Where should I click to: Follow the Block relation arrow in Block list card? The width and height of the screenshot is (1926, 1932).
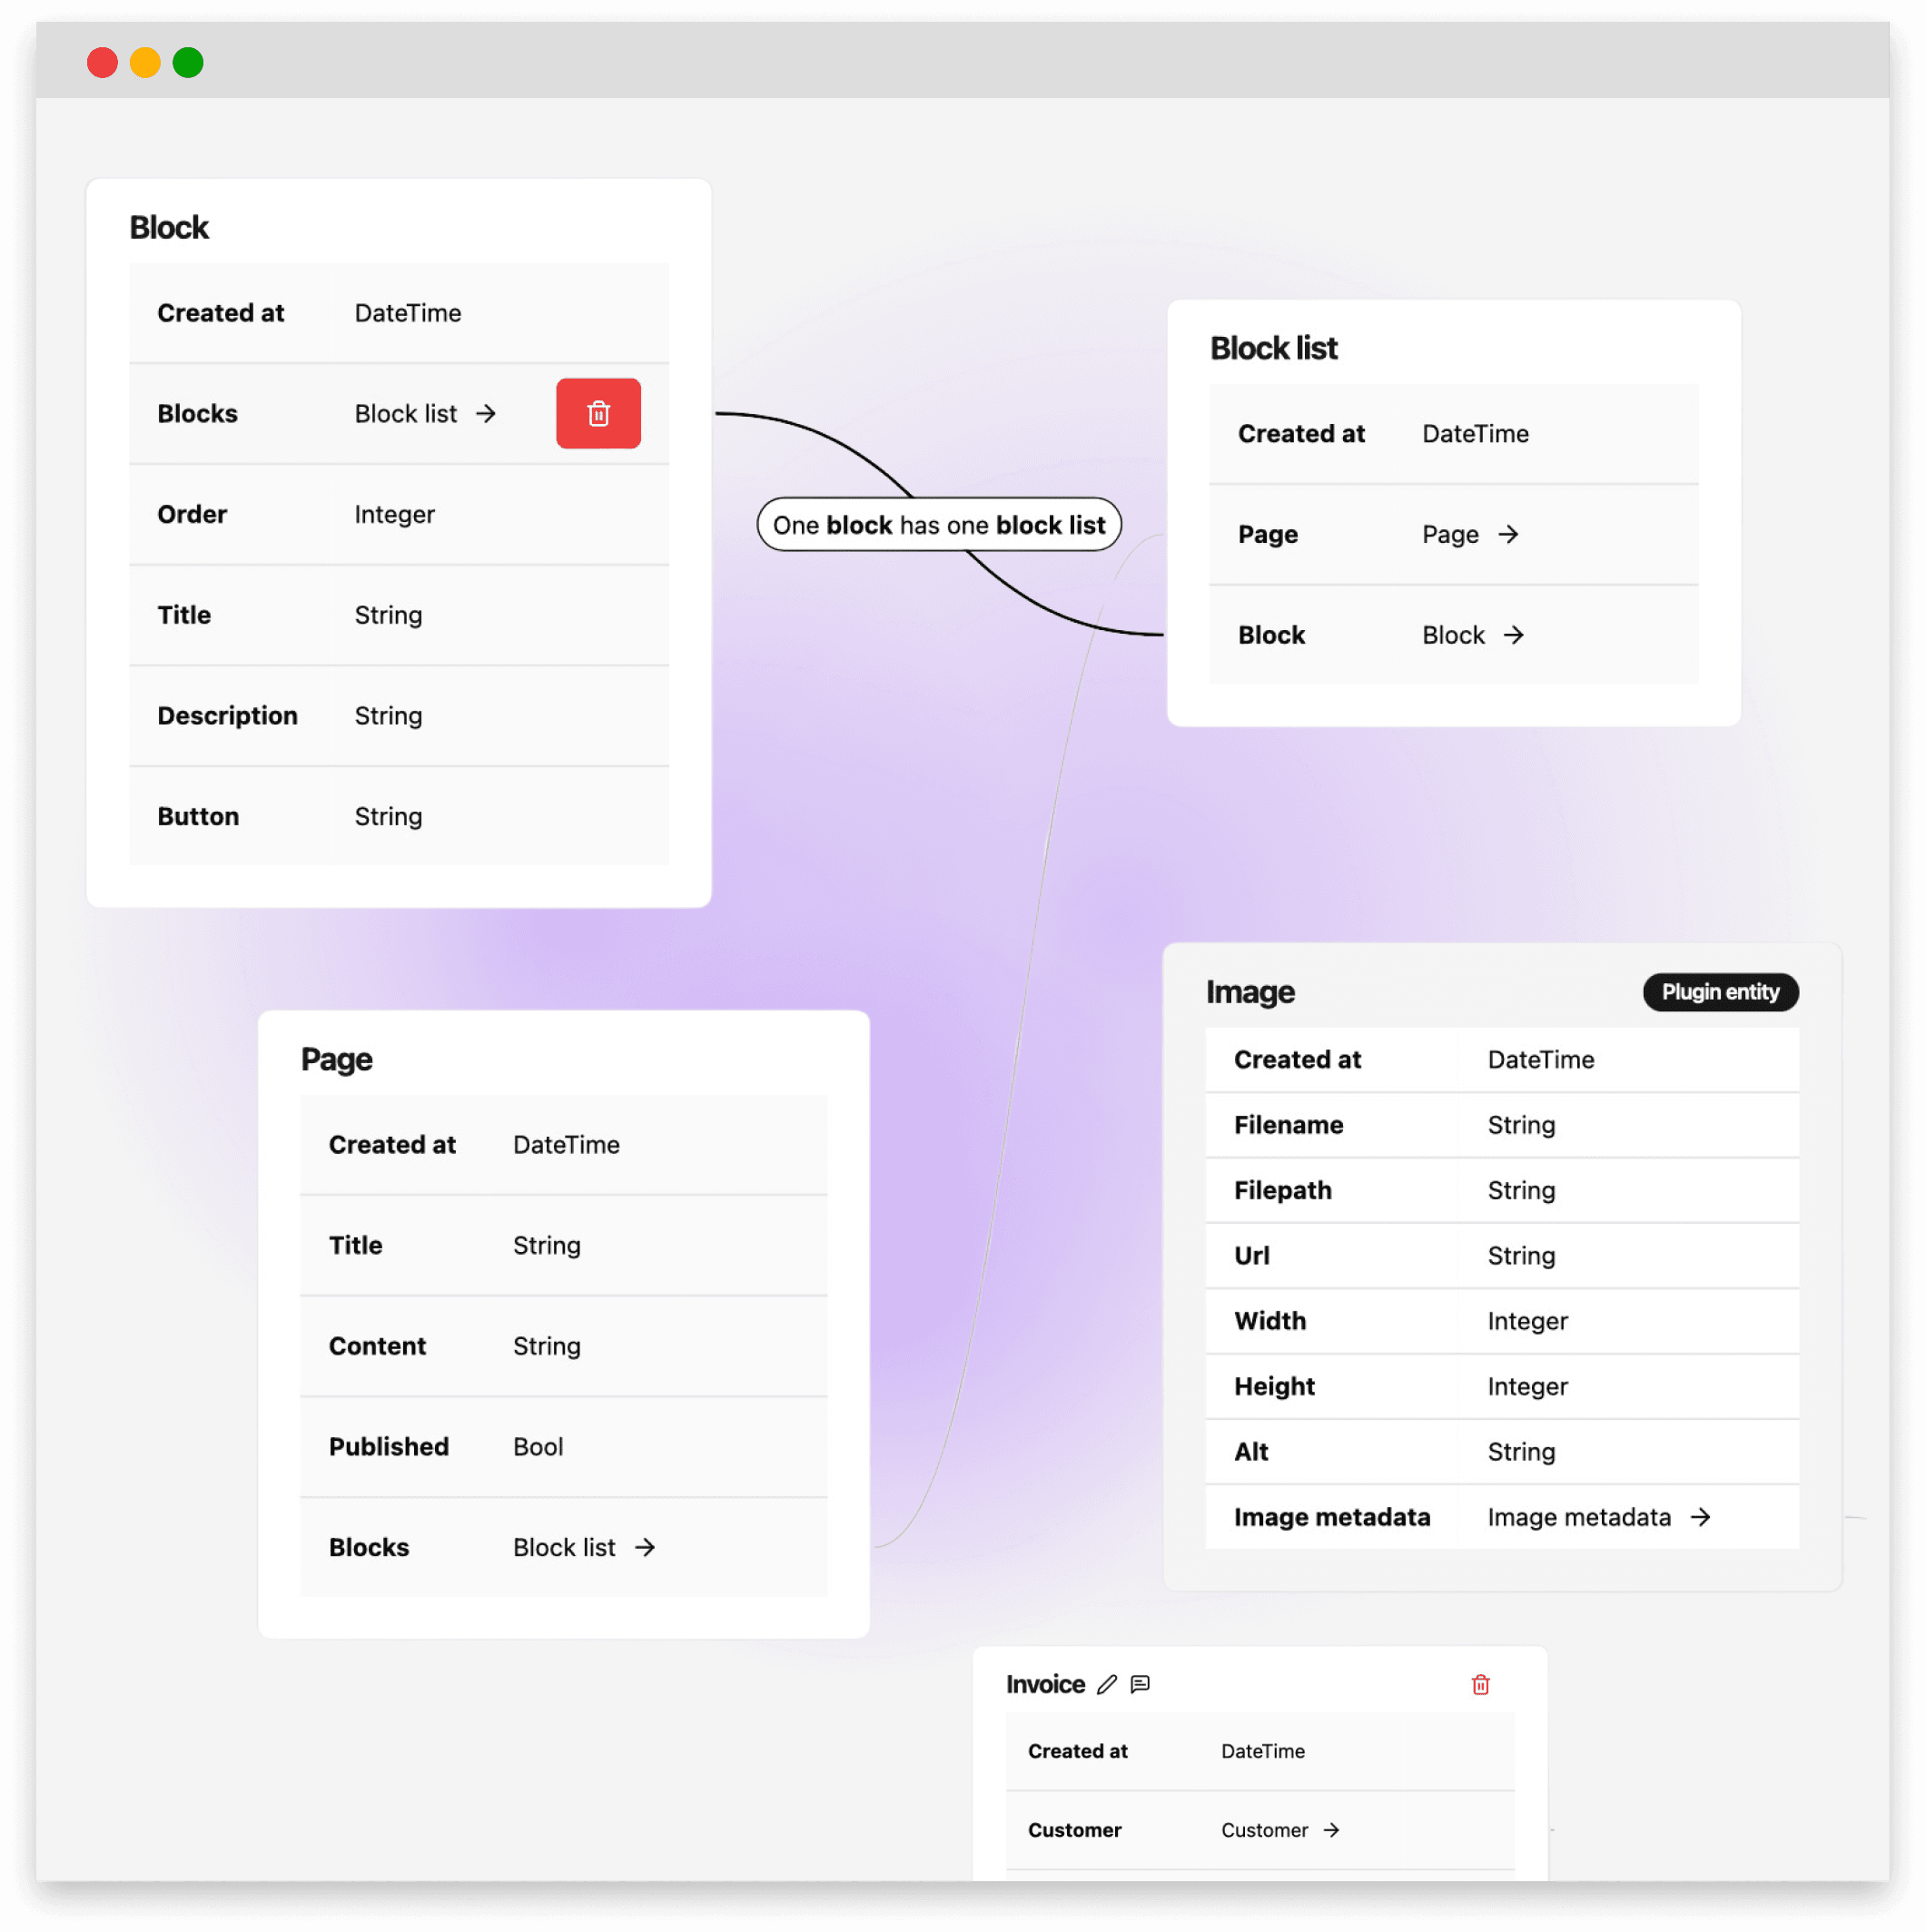point(1514,635)
